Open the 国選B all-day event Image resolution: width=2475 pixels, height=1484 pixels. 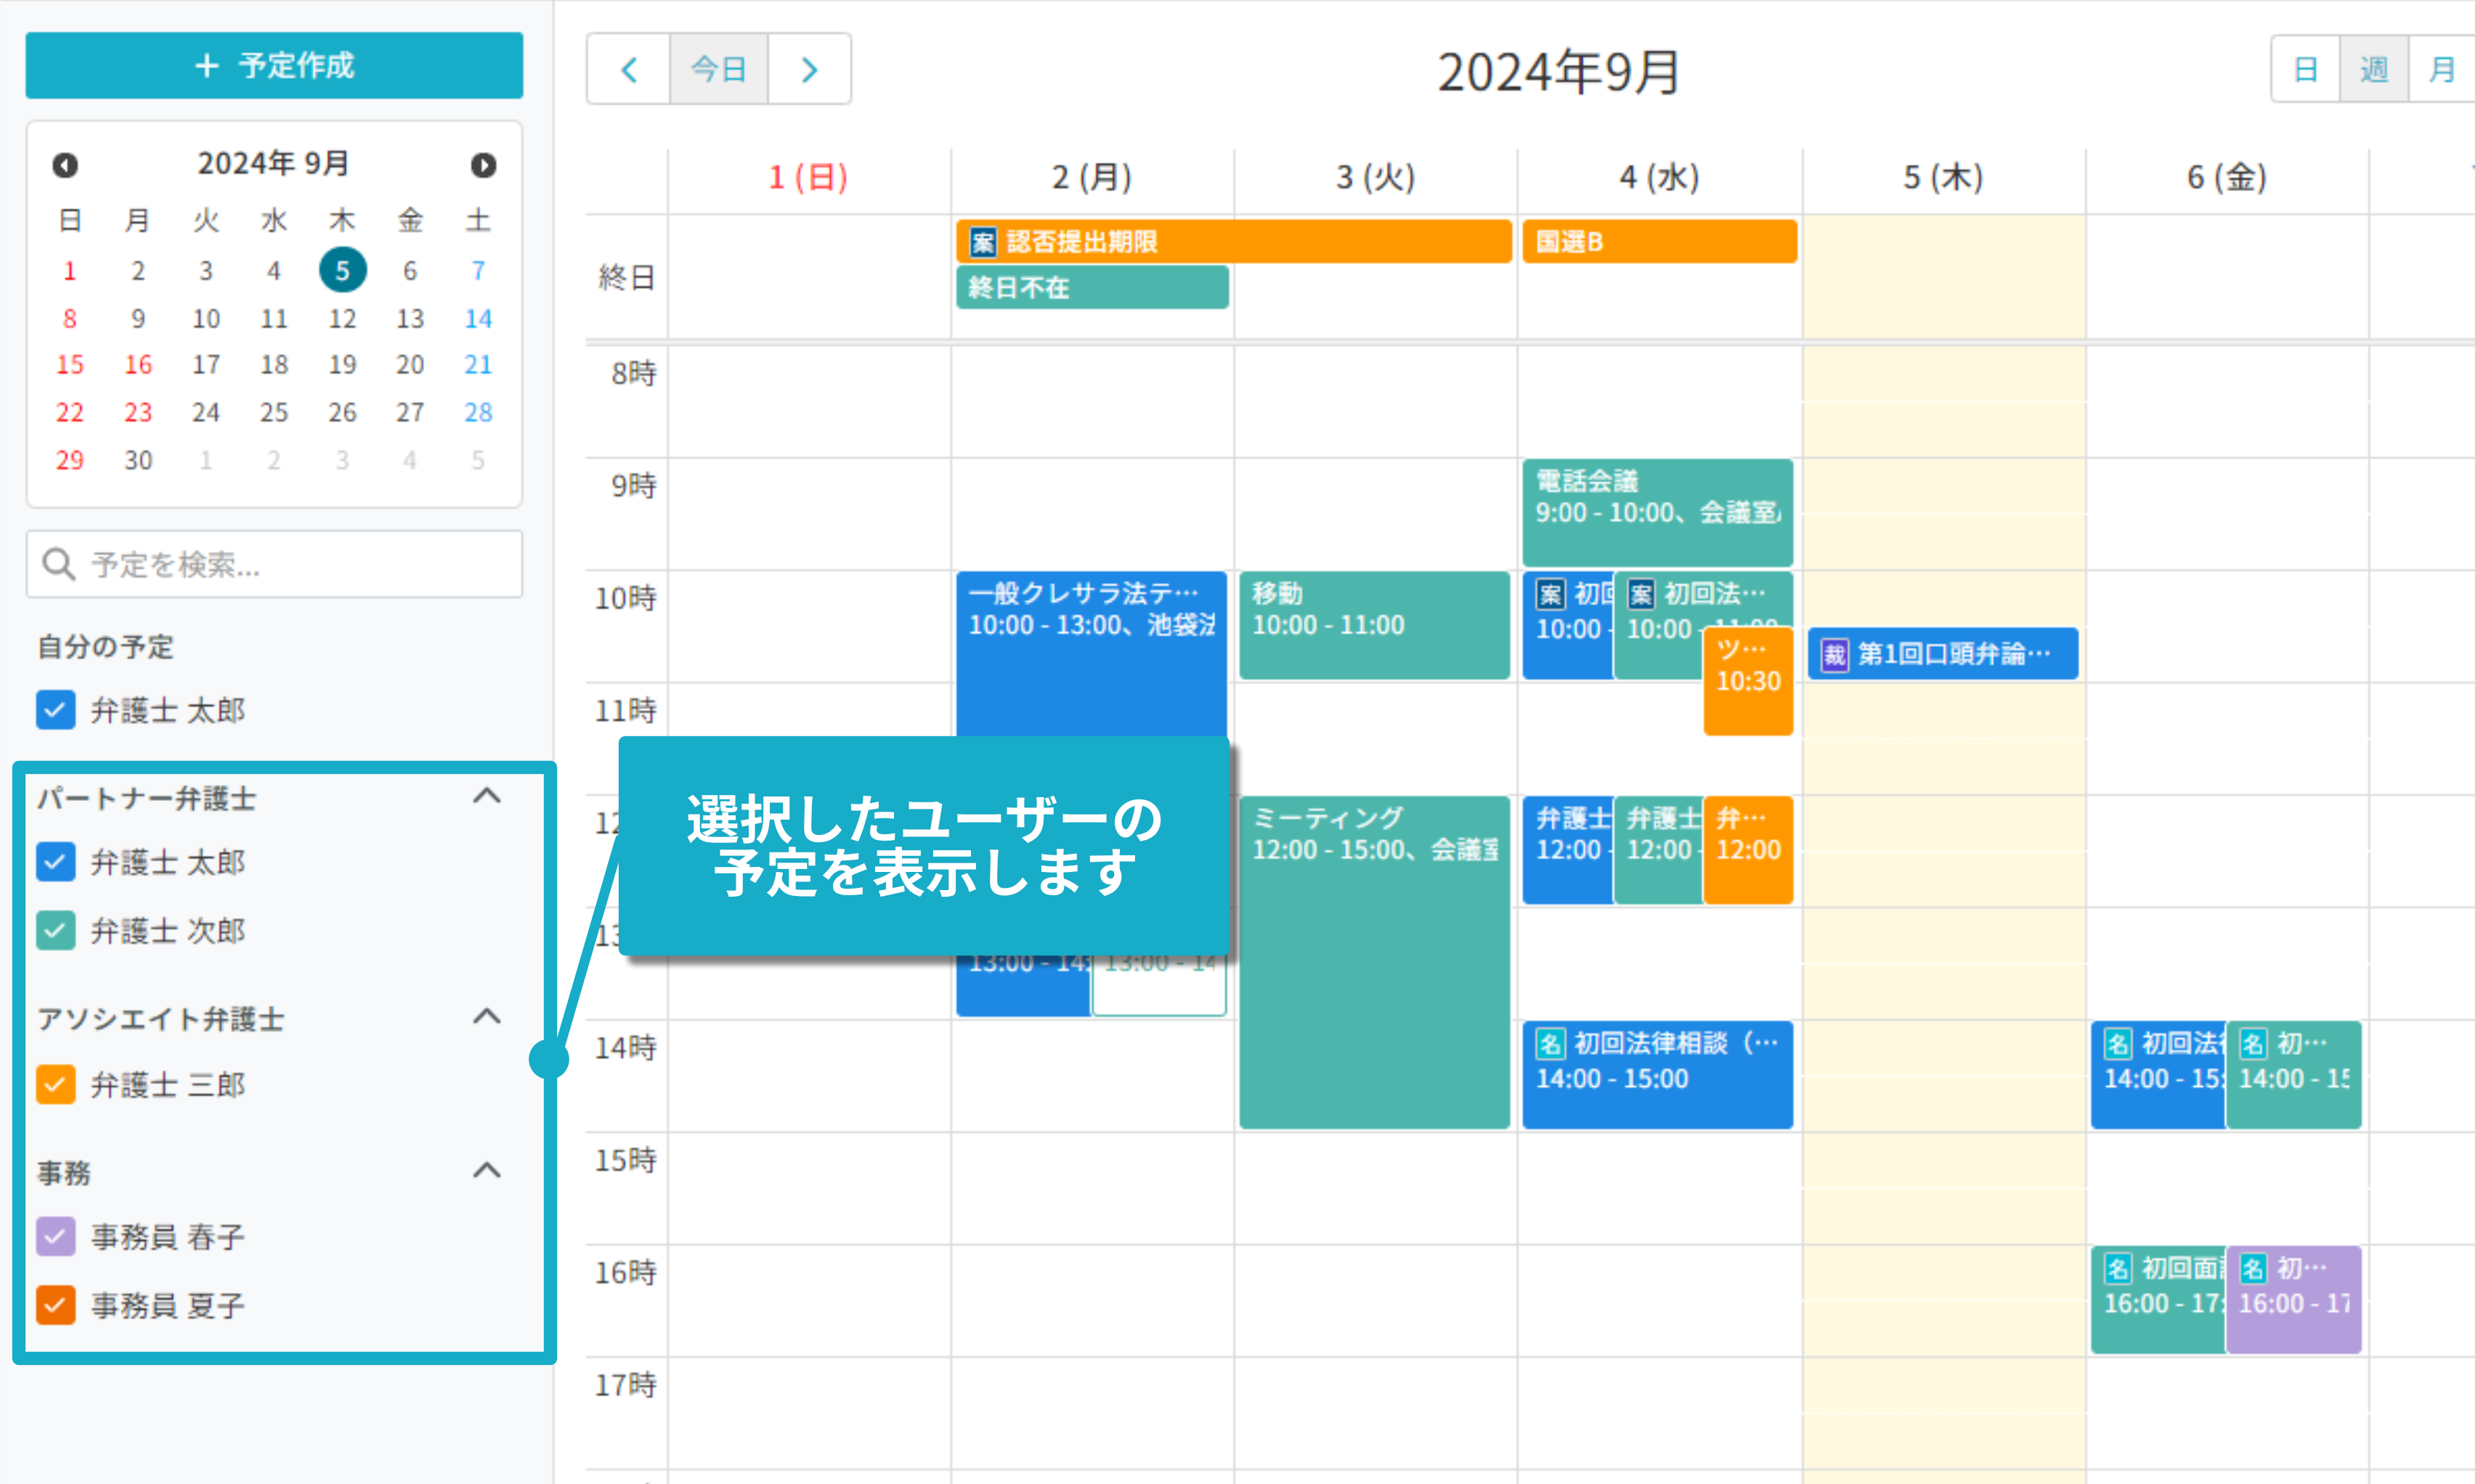pos(1659,242)
